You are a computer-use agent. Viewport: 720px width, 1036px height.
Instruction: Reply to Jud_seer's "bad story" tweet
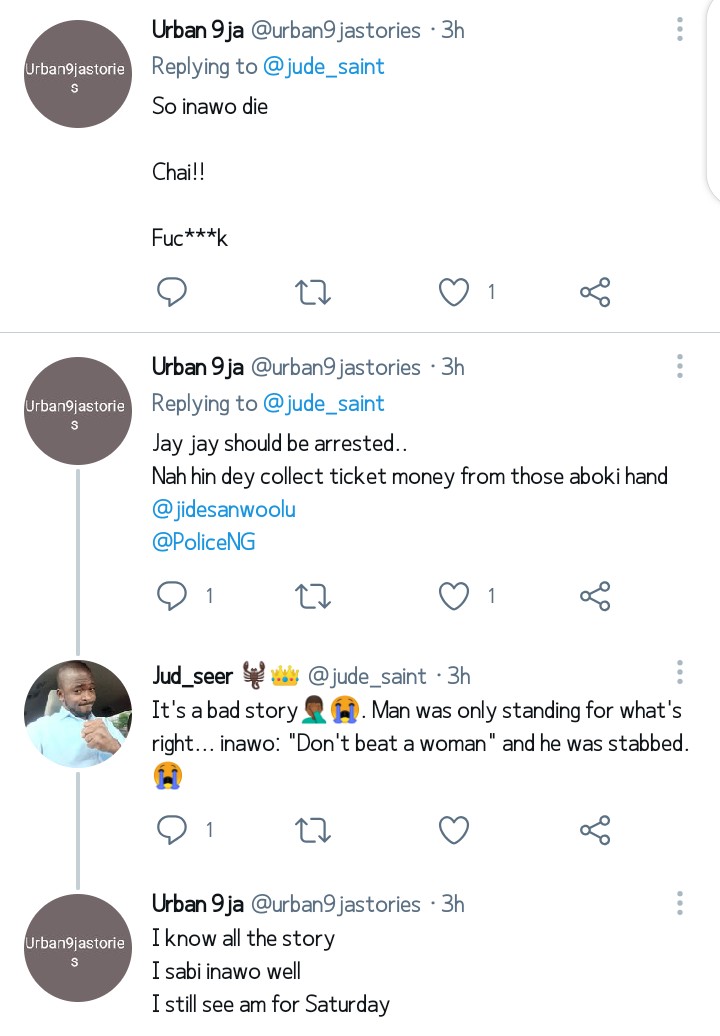coord(173,829)
